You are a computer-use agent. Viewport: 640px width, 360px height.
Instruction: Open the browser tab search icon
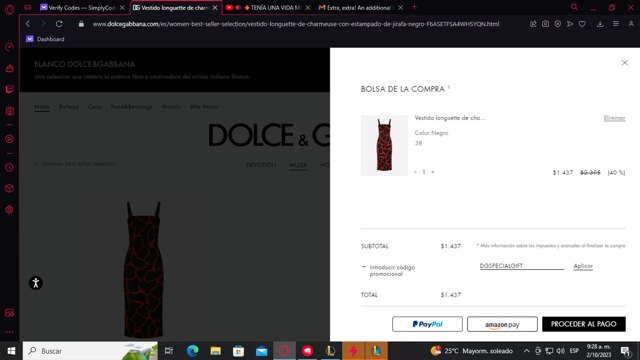(x=574, y=7)
